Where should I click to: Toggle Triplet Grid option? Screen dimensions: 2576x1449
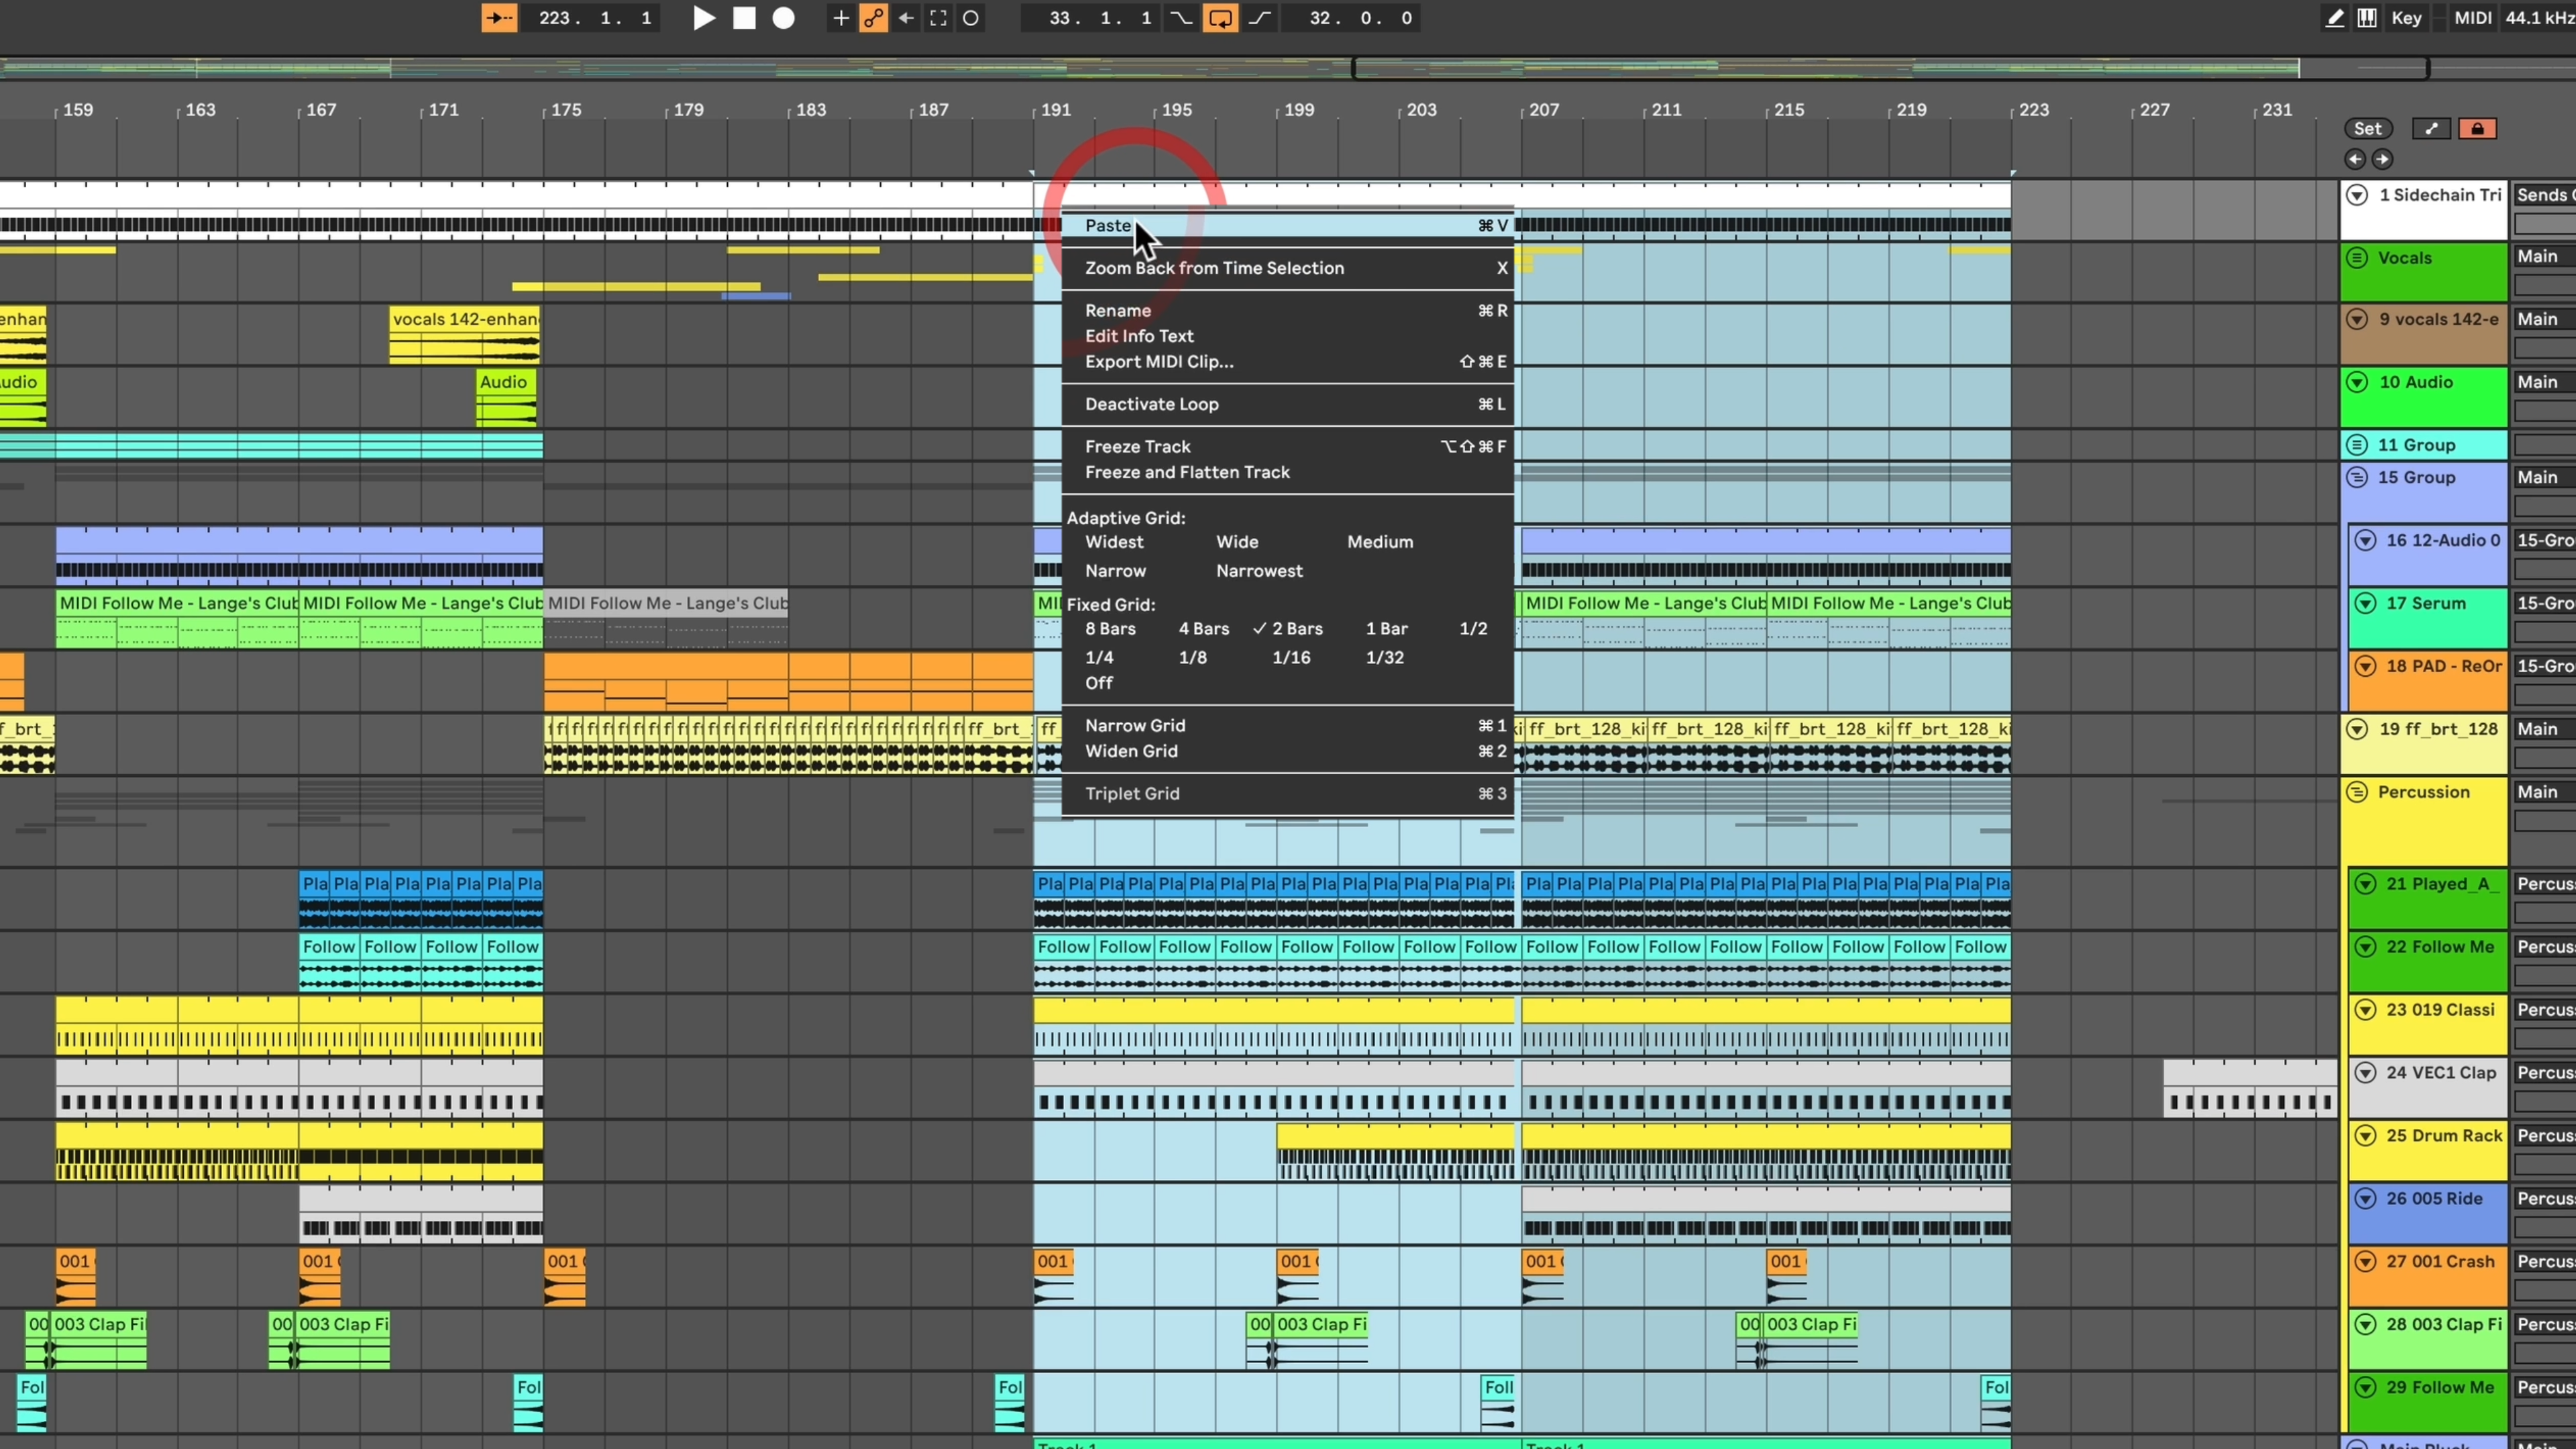[x=1288, y=794]
